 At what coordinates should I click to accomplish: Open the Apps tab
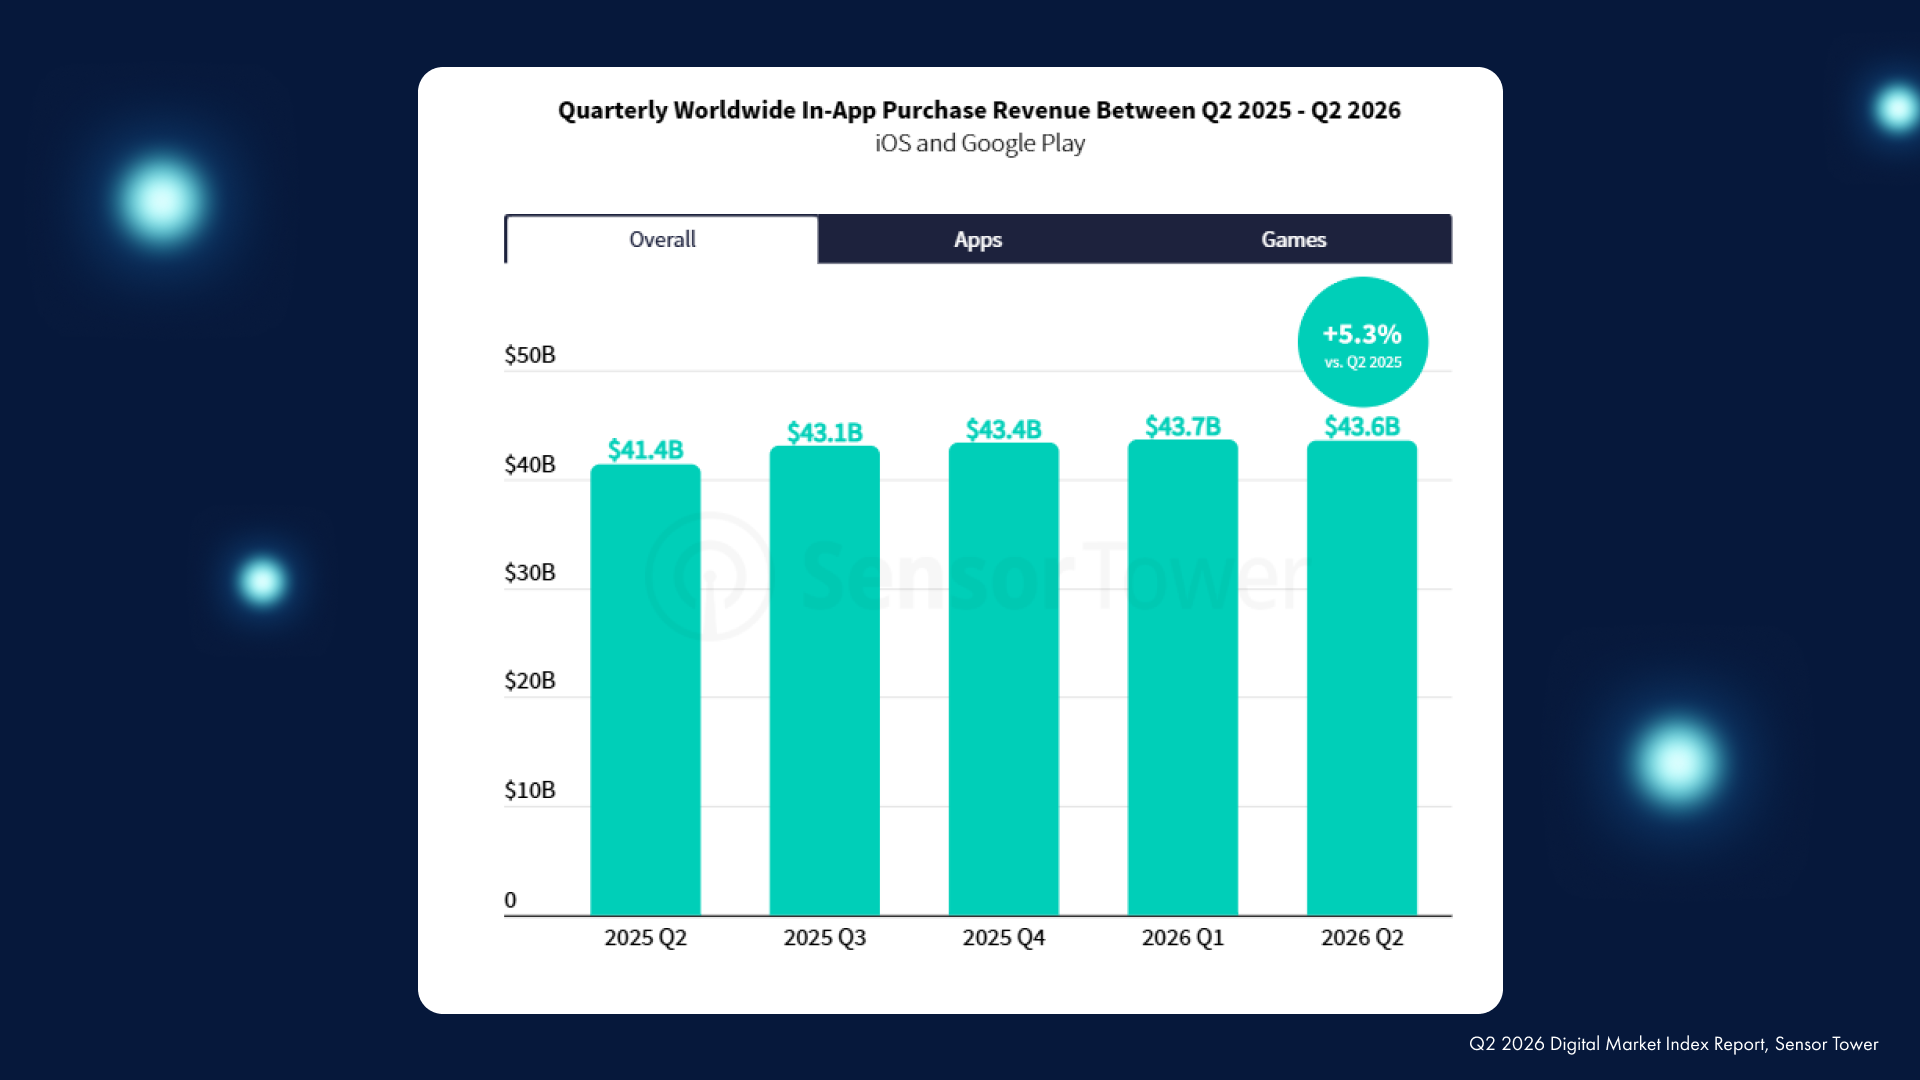click(x=977, y=240)
